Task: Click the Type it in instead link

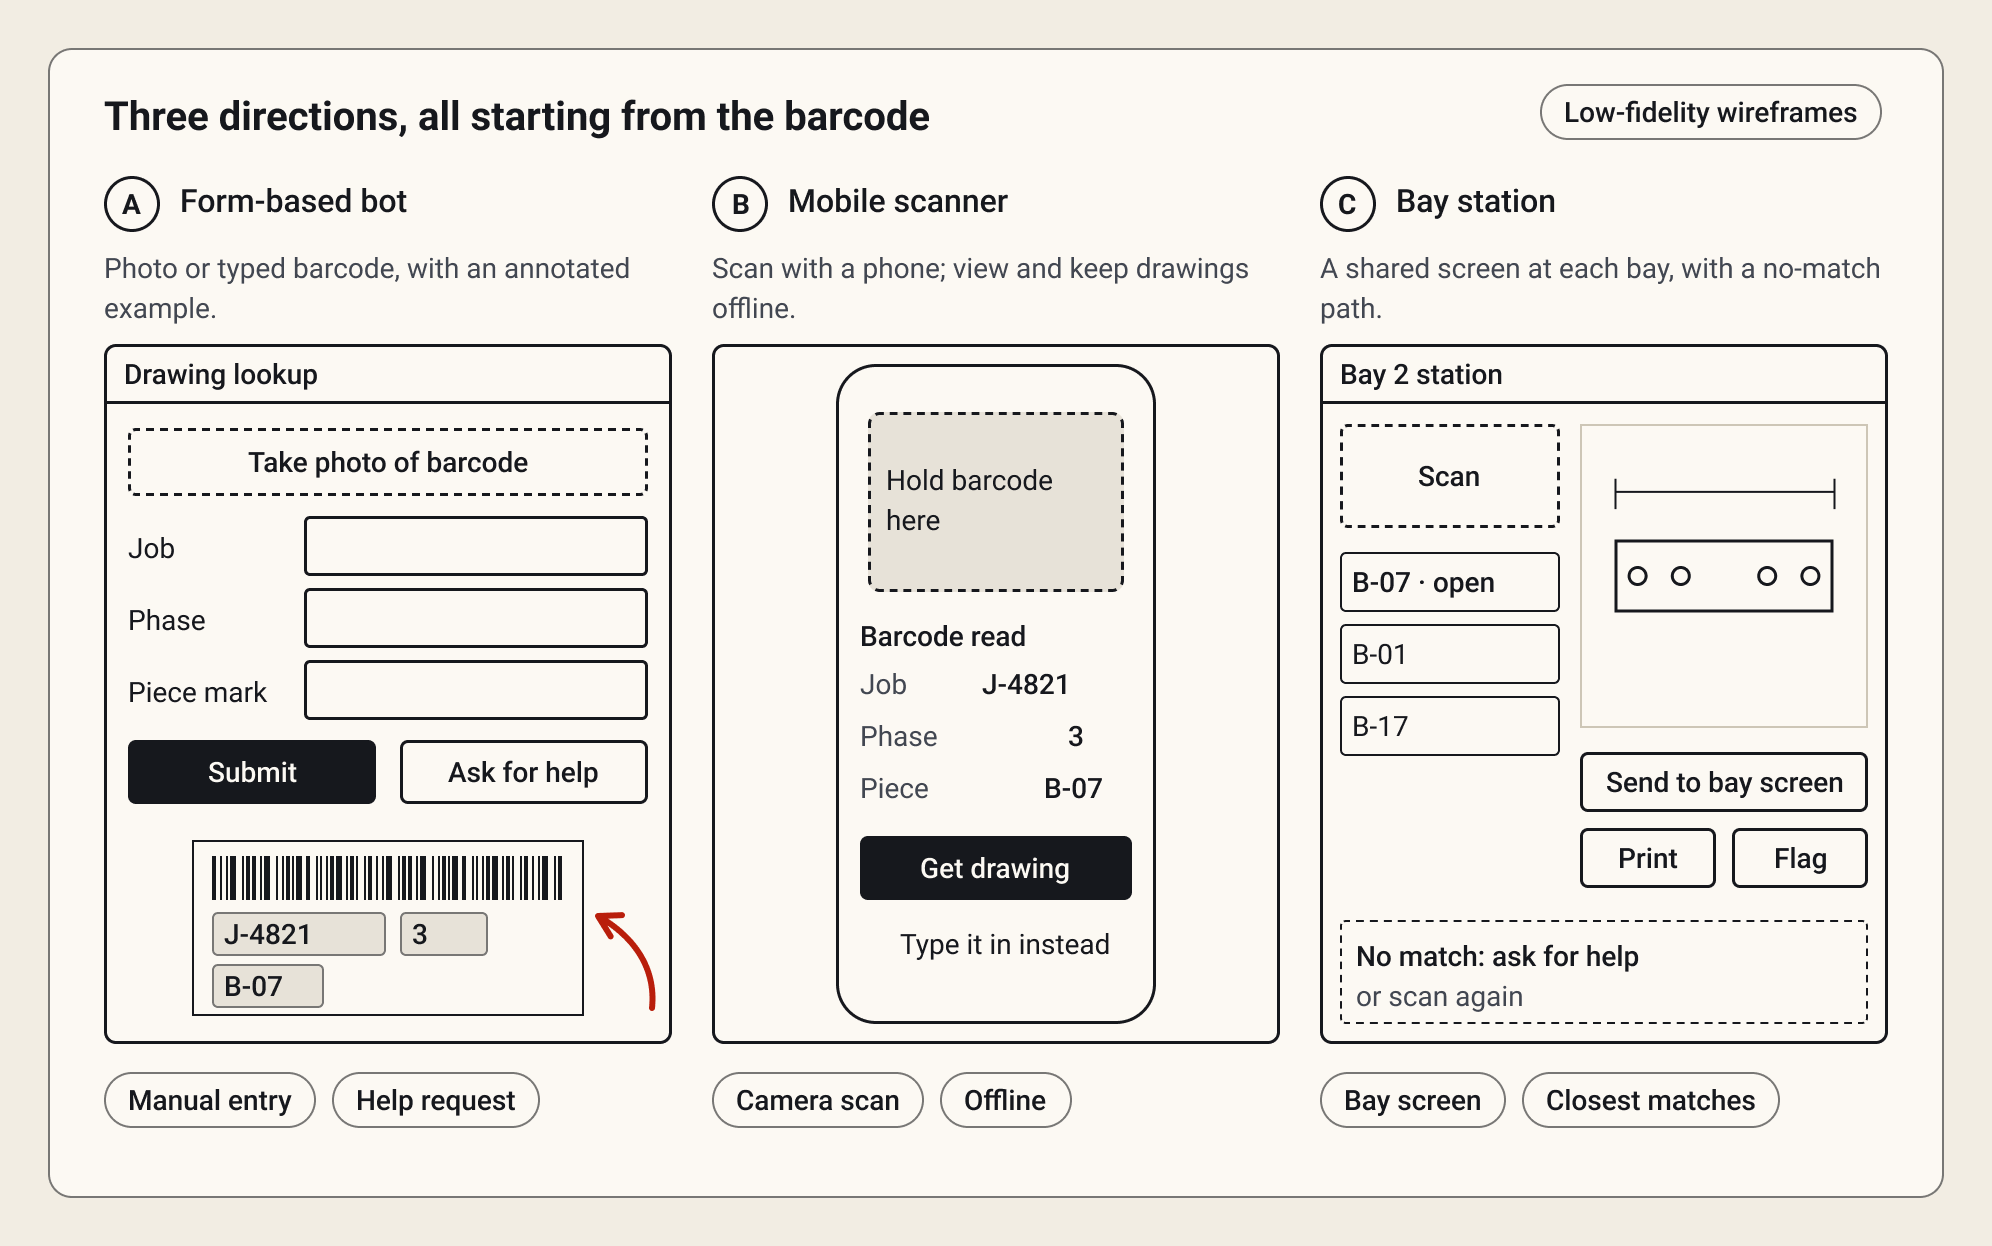Action: coord(1005,944)
